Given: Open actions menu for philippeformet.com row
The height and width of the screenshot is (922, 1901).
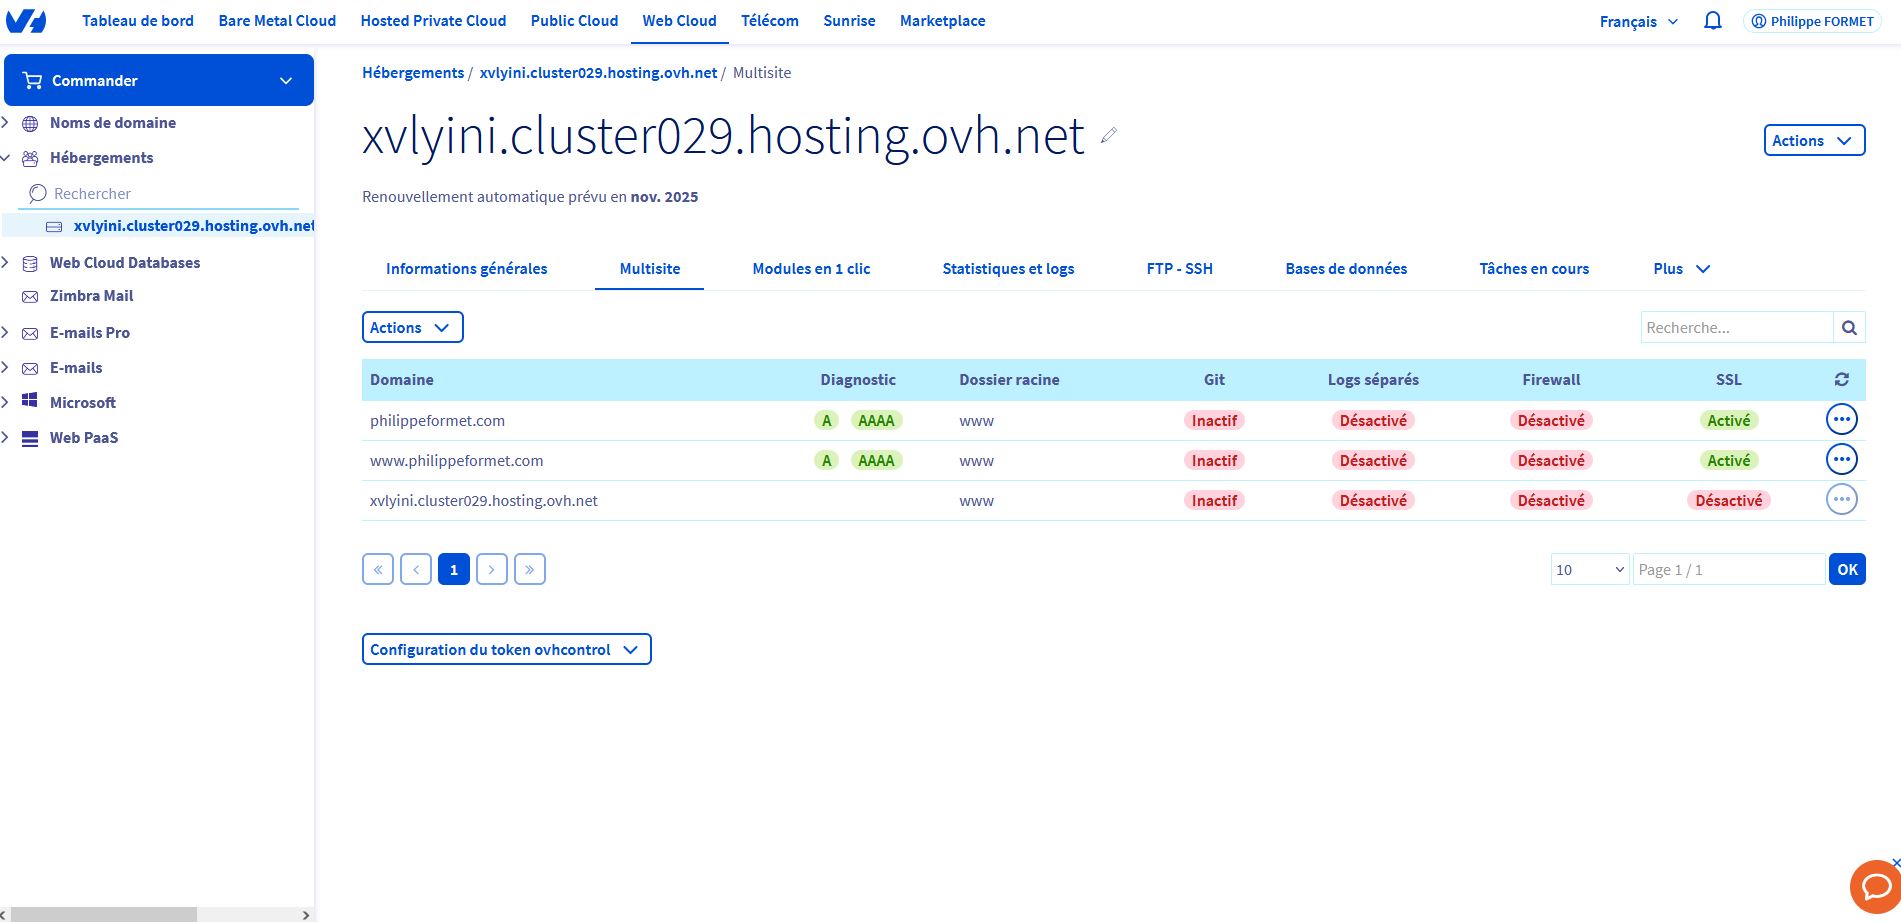Looking at the screenshot, I should tap(1841, 420).
